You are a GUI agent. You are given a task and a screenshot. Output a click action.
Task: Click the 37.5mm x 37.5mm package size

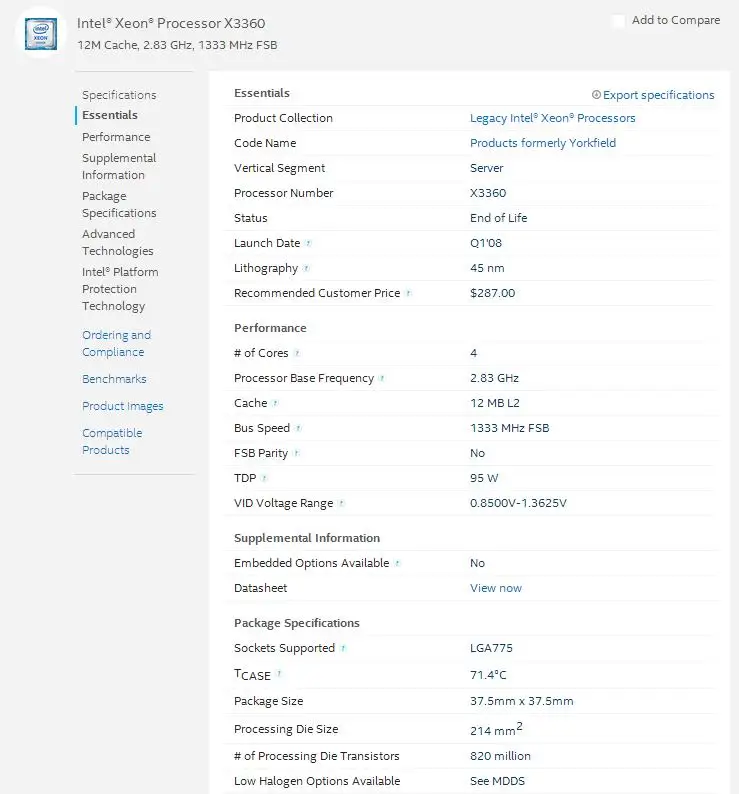point(522,701)
